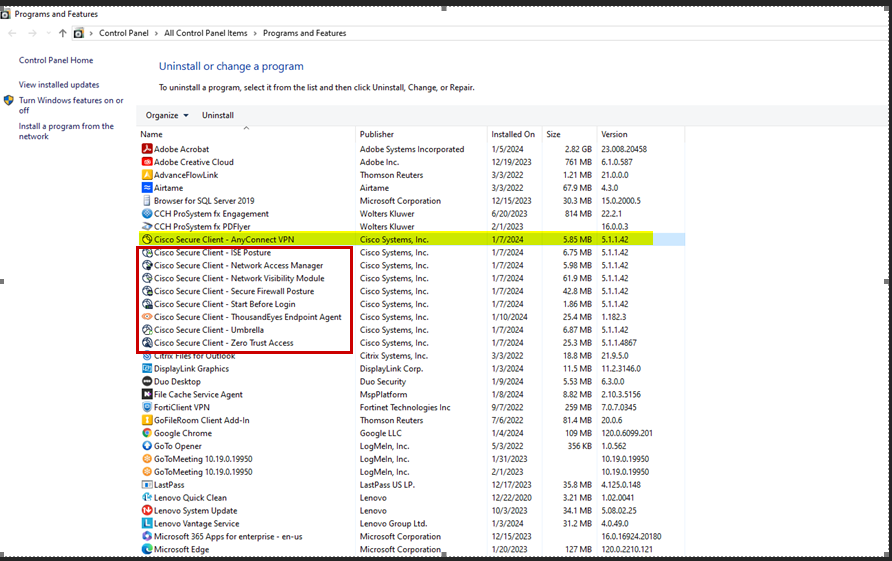Open the View installed updates link

point(59,85)
